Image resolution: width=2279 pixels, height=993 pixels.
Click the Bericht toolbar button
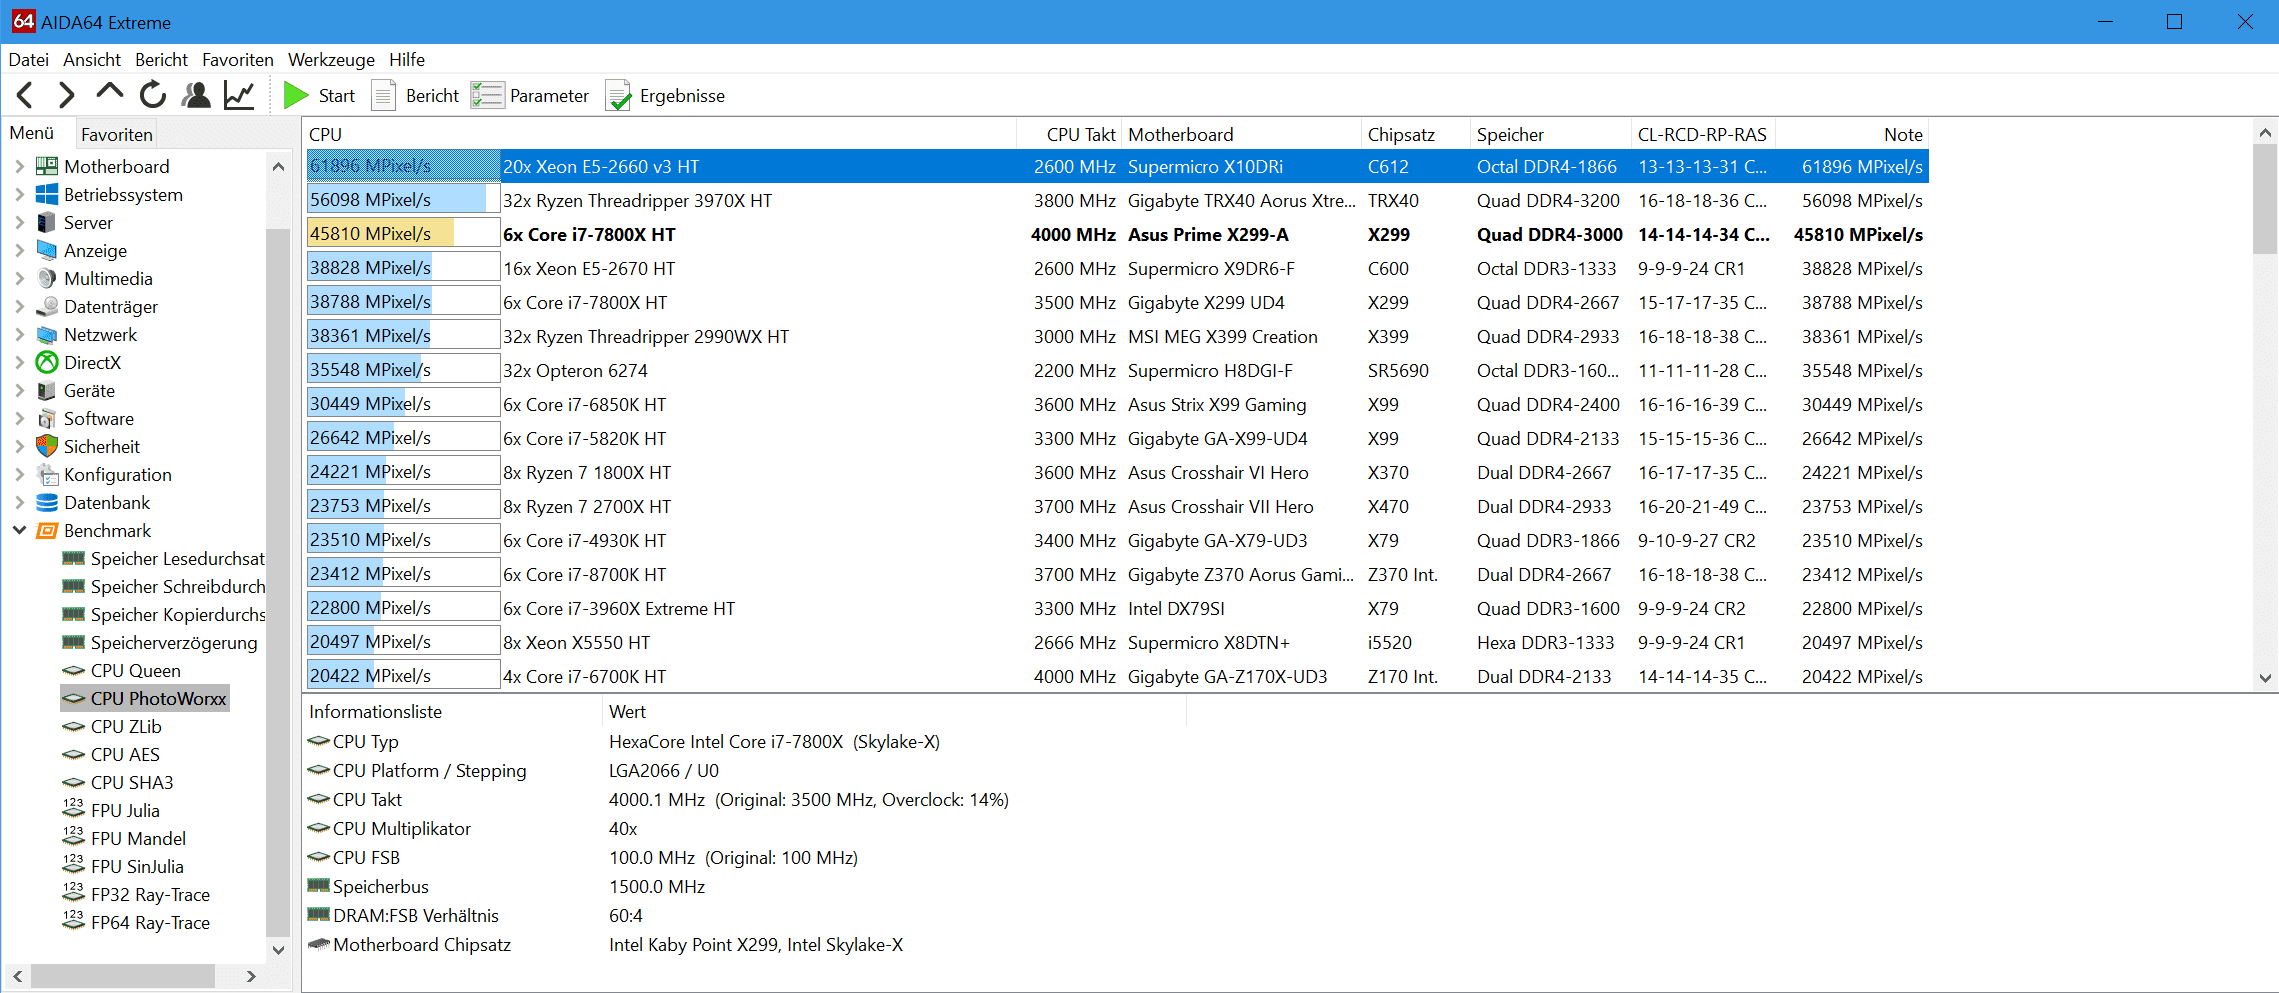point(416,96)
